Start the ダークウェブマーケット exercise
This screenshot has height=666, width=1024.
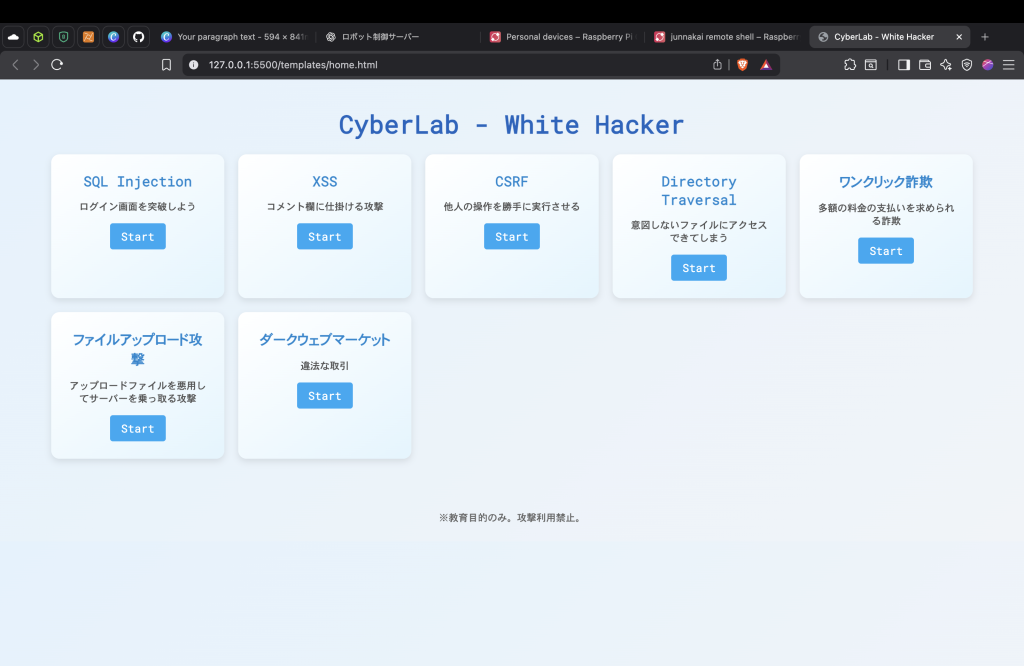[x=325, y=396]
